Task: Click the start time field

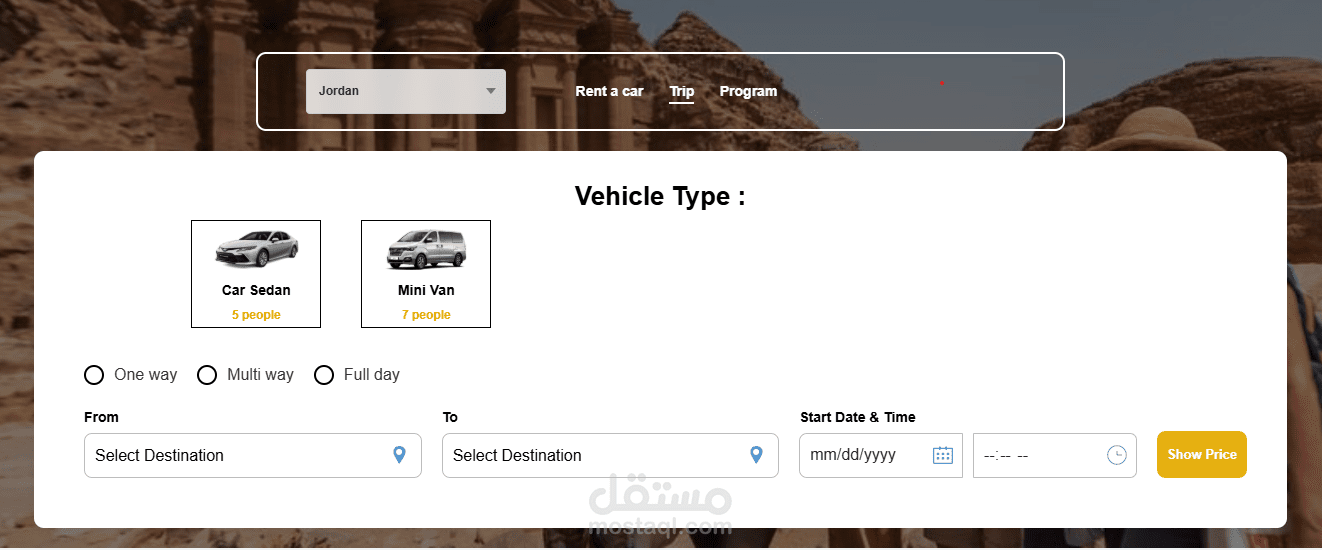Action: coord(1055,455)
